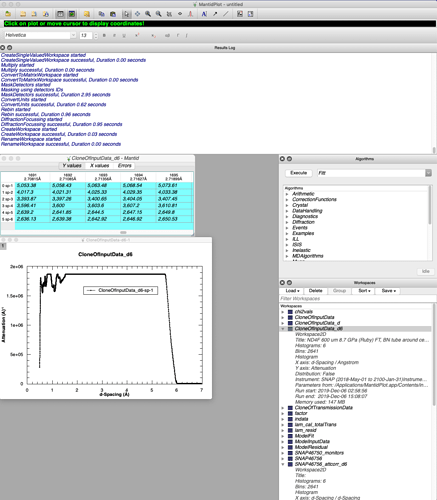Expand the chi2vals workspace entry
This screenshot has height=500, width=437.
point(283,312)
